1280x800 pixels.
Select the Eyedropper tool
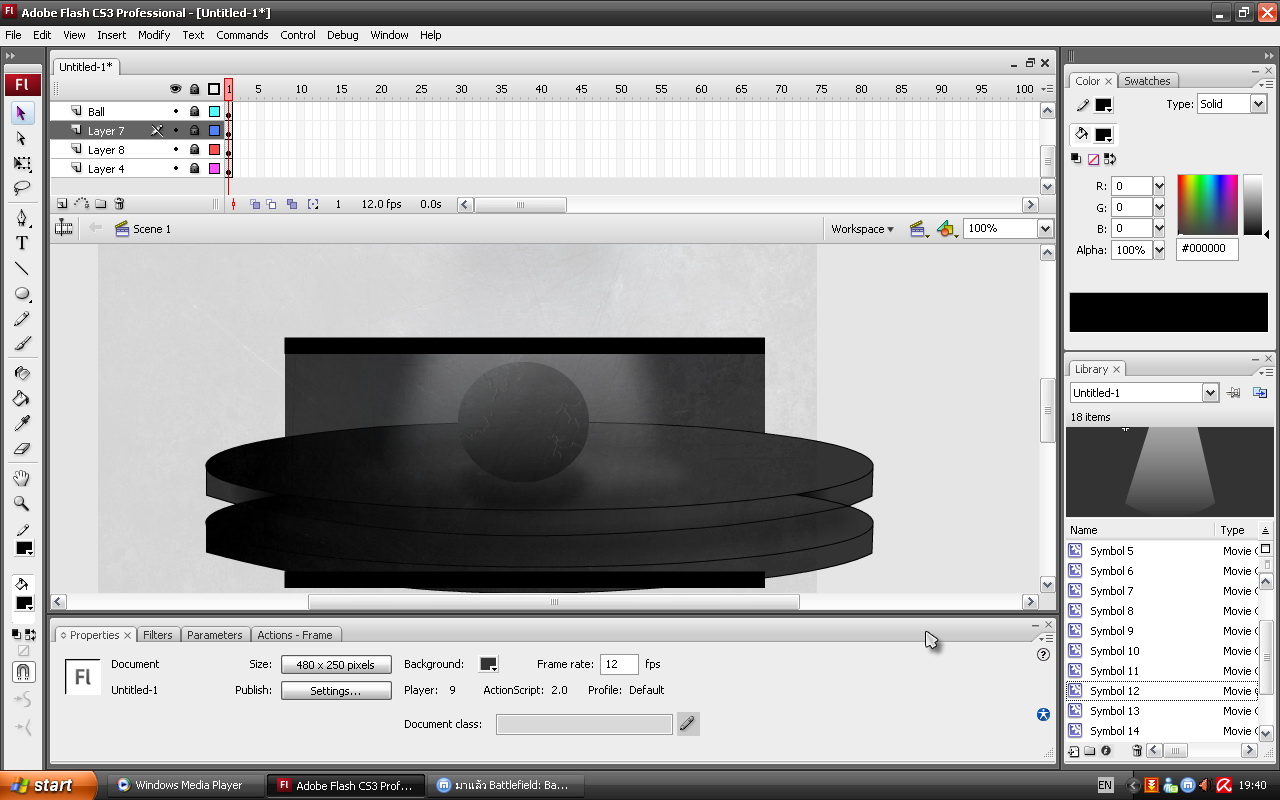[22, 423]
